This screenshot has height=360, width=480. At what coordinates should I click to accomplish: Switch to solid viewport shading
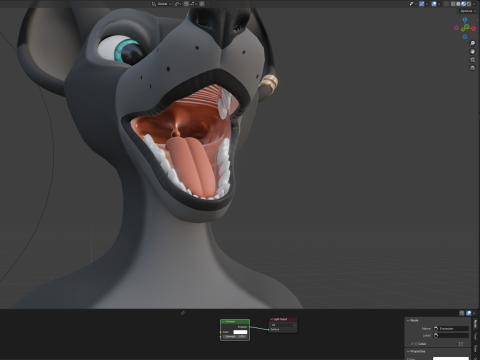tap(458, 4)
